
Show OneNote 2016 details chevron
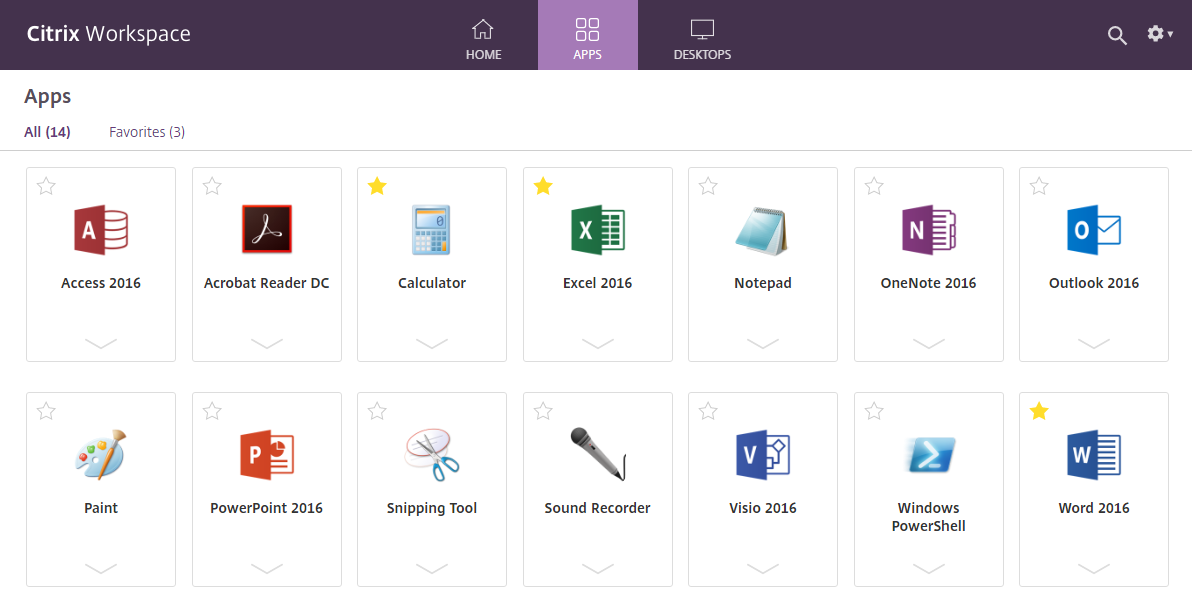(x=928, y=344)
